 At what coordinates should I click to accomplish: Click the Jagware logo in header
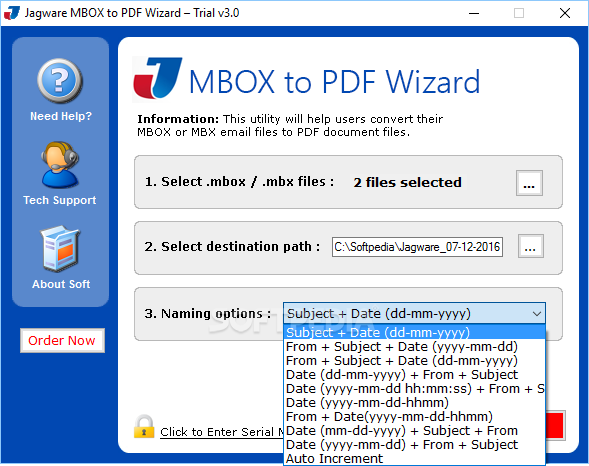click(158, 78)
